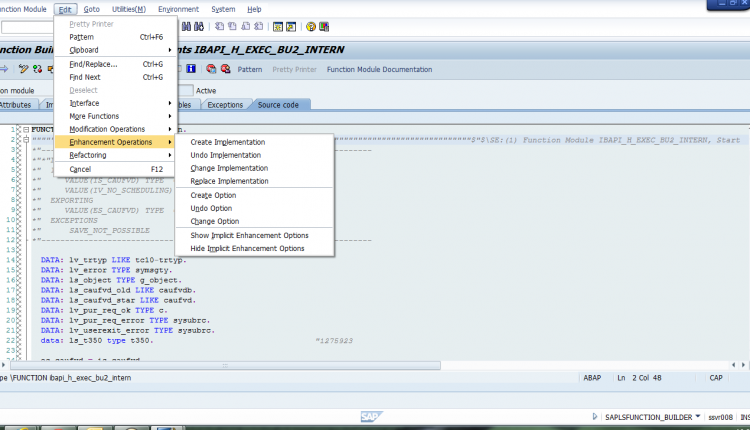Viewport: 750px width, 430px height.
Task: Click the Customize Local Layout monitor icon
Action: click(x=324, y=27)
